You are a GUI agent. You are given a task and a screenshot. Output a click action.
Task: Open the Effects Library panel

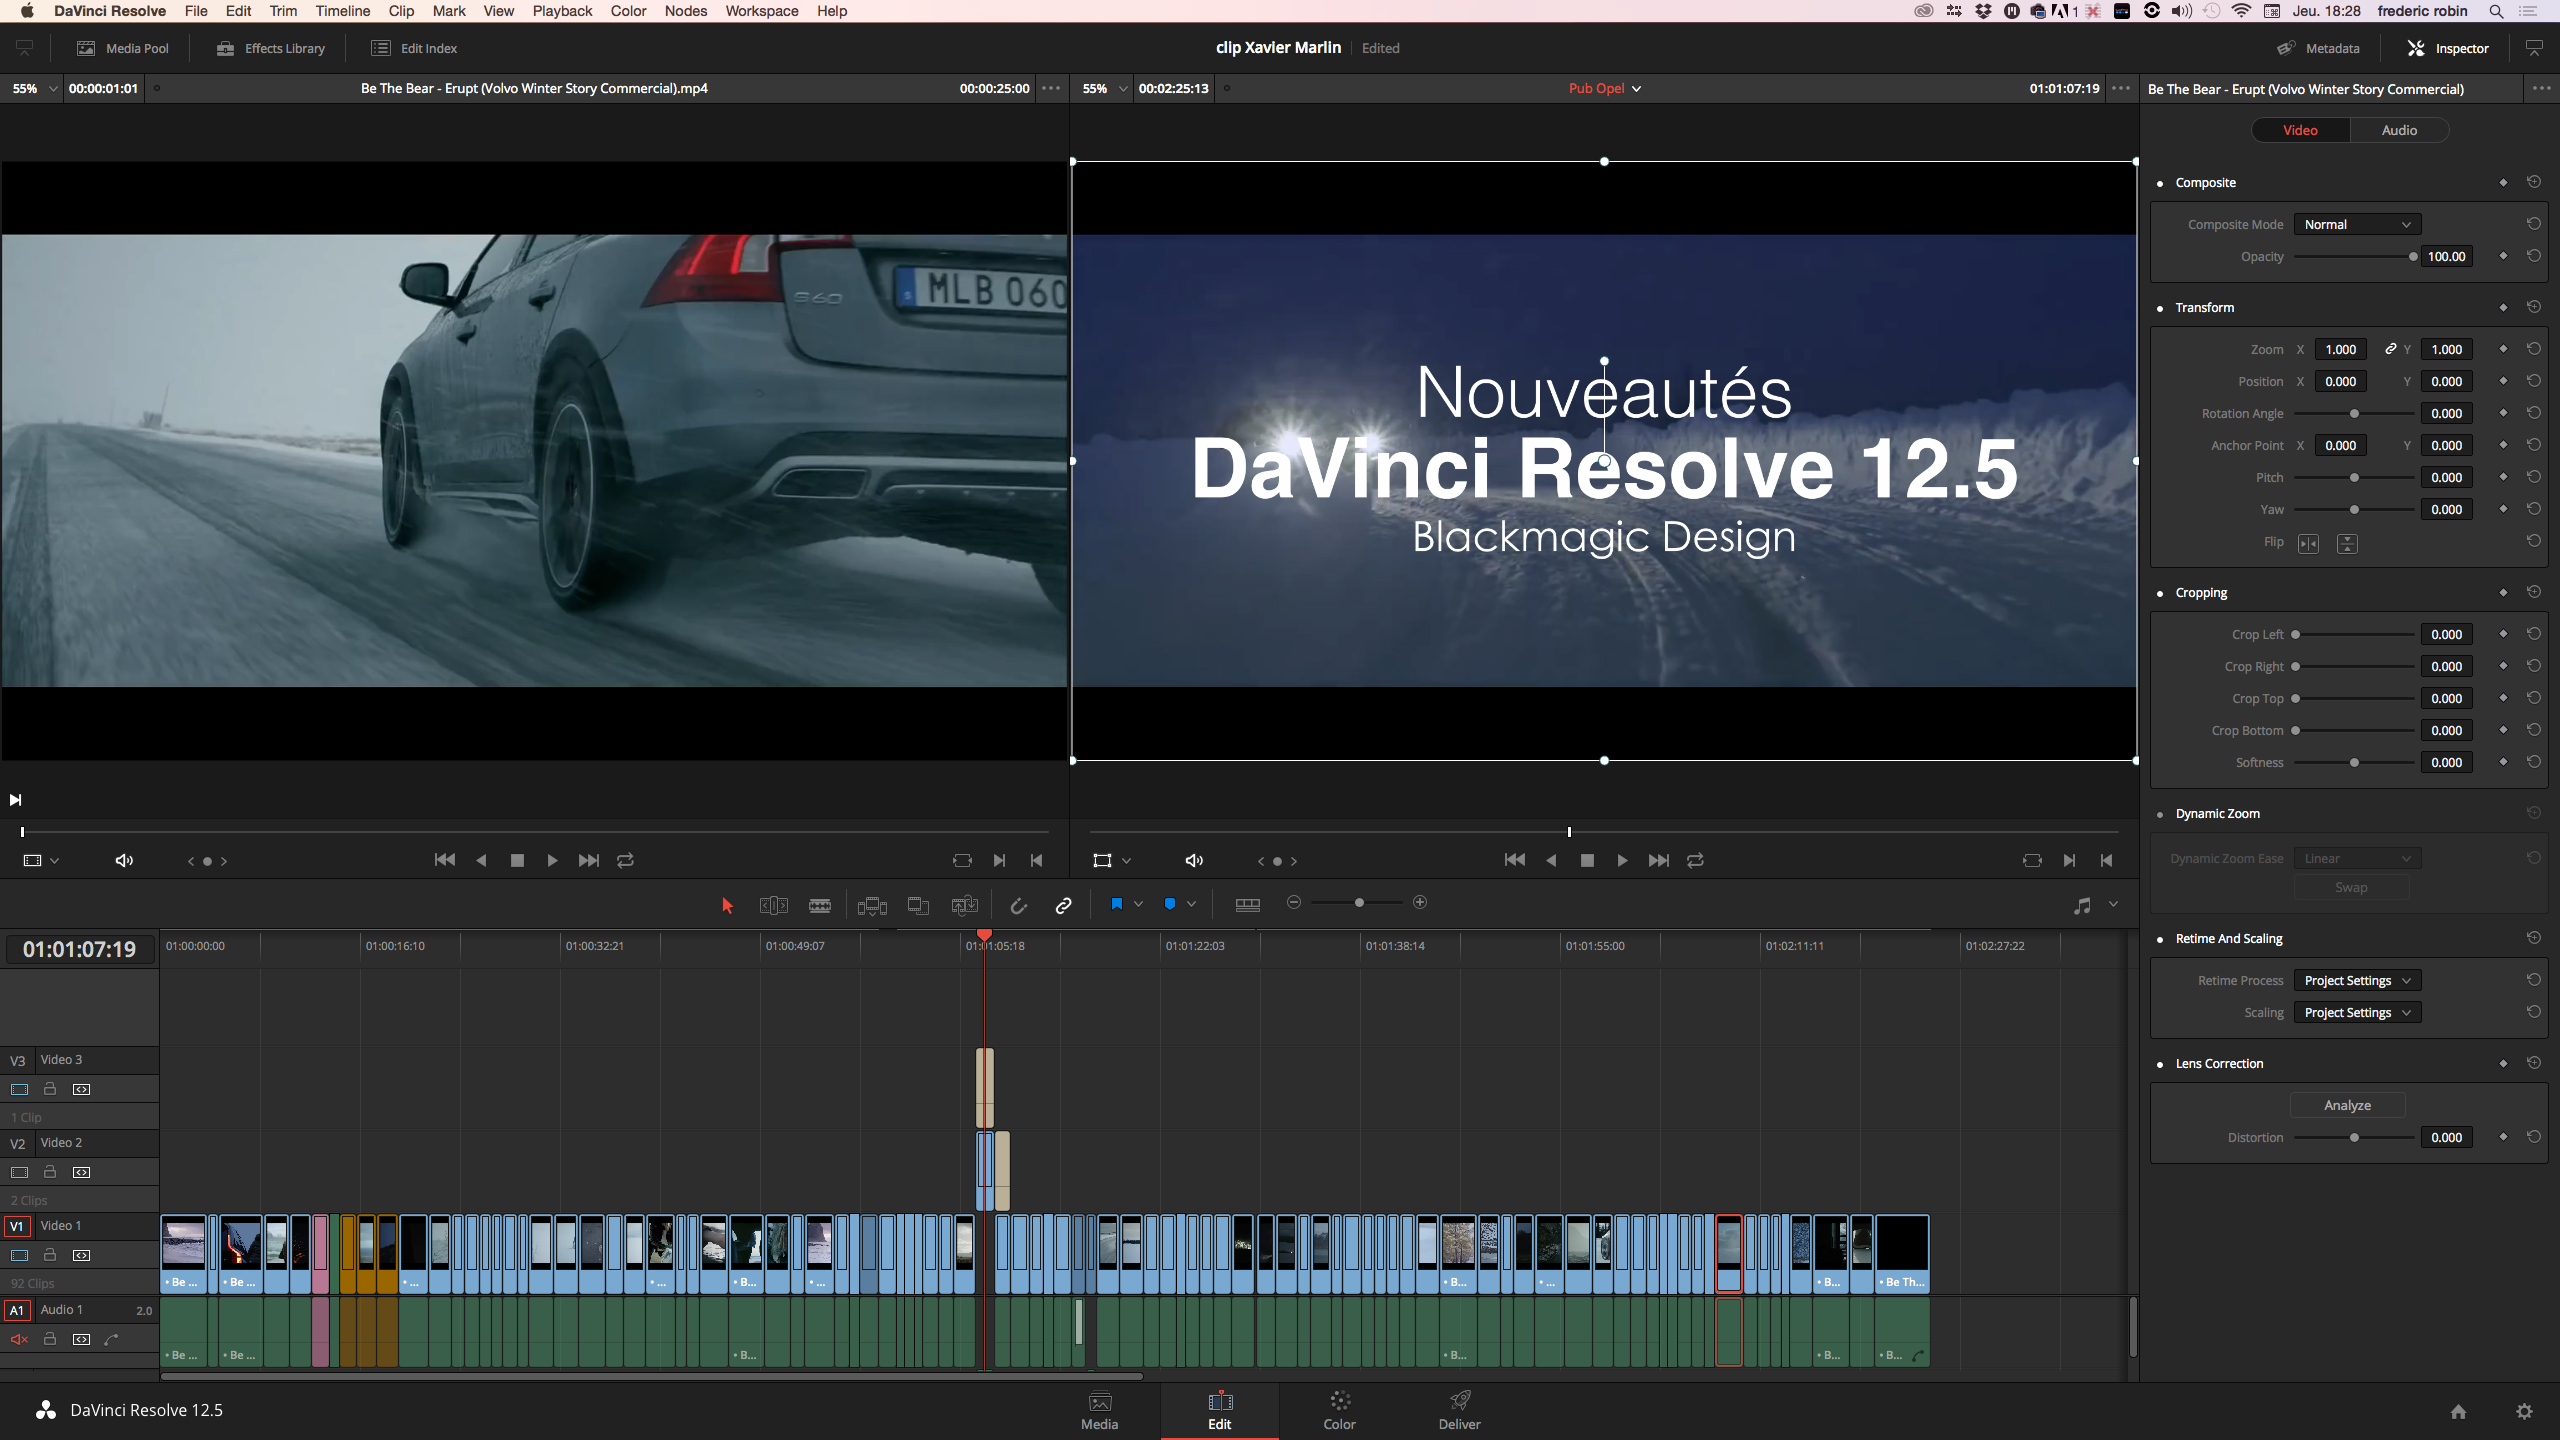coord(271,48)
